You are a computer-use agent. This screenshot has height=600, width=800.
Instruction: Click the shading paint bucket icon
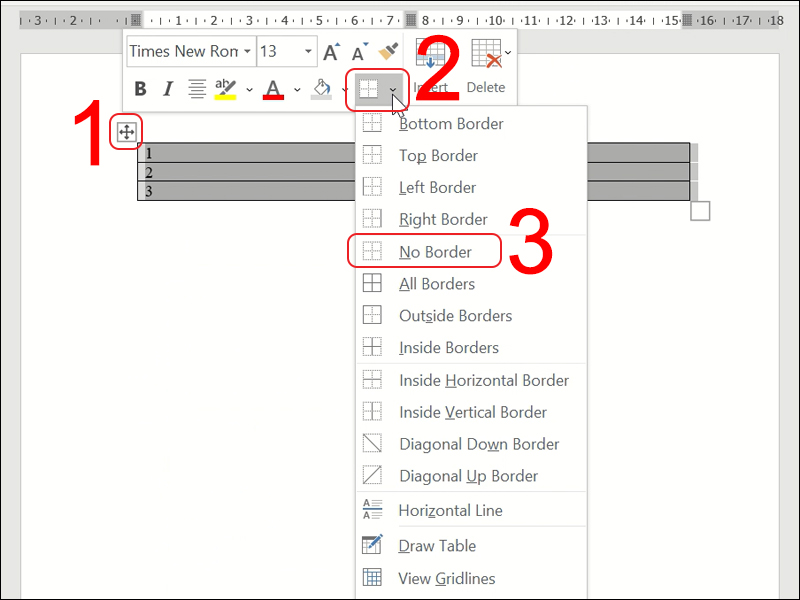point(321,89)
